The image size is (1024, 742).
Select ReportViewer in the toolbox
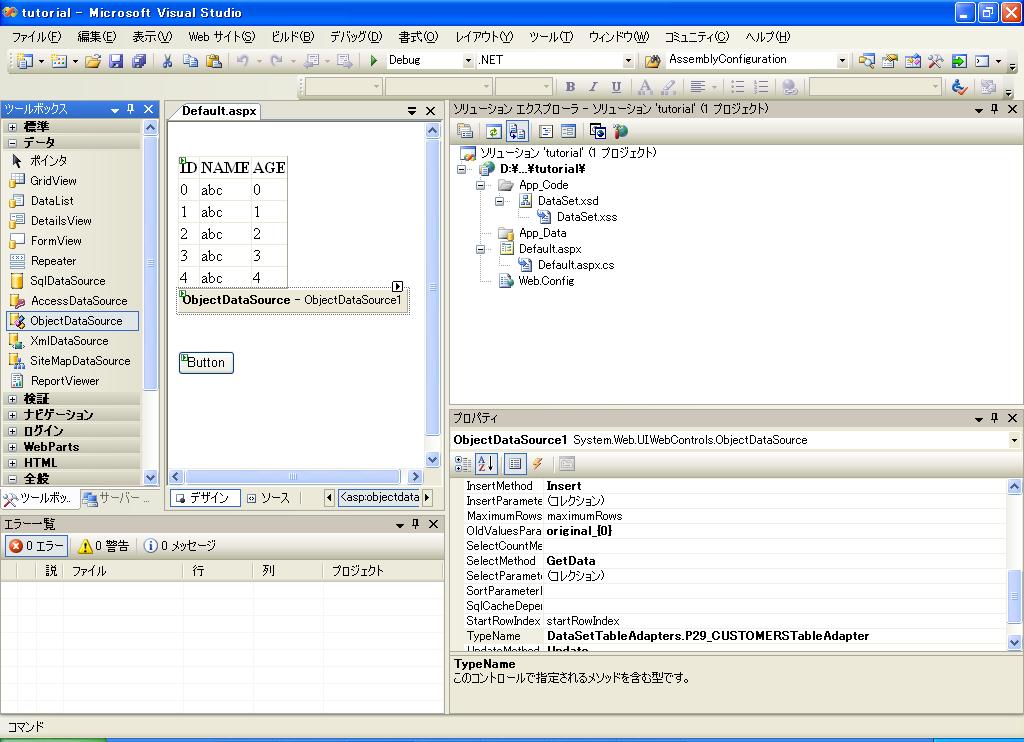pyautogui.click(x=72, y=381)
